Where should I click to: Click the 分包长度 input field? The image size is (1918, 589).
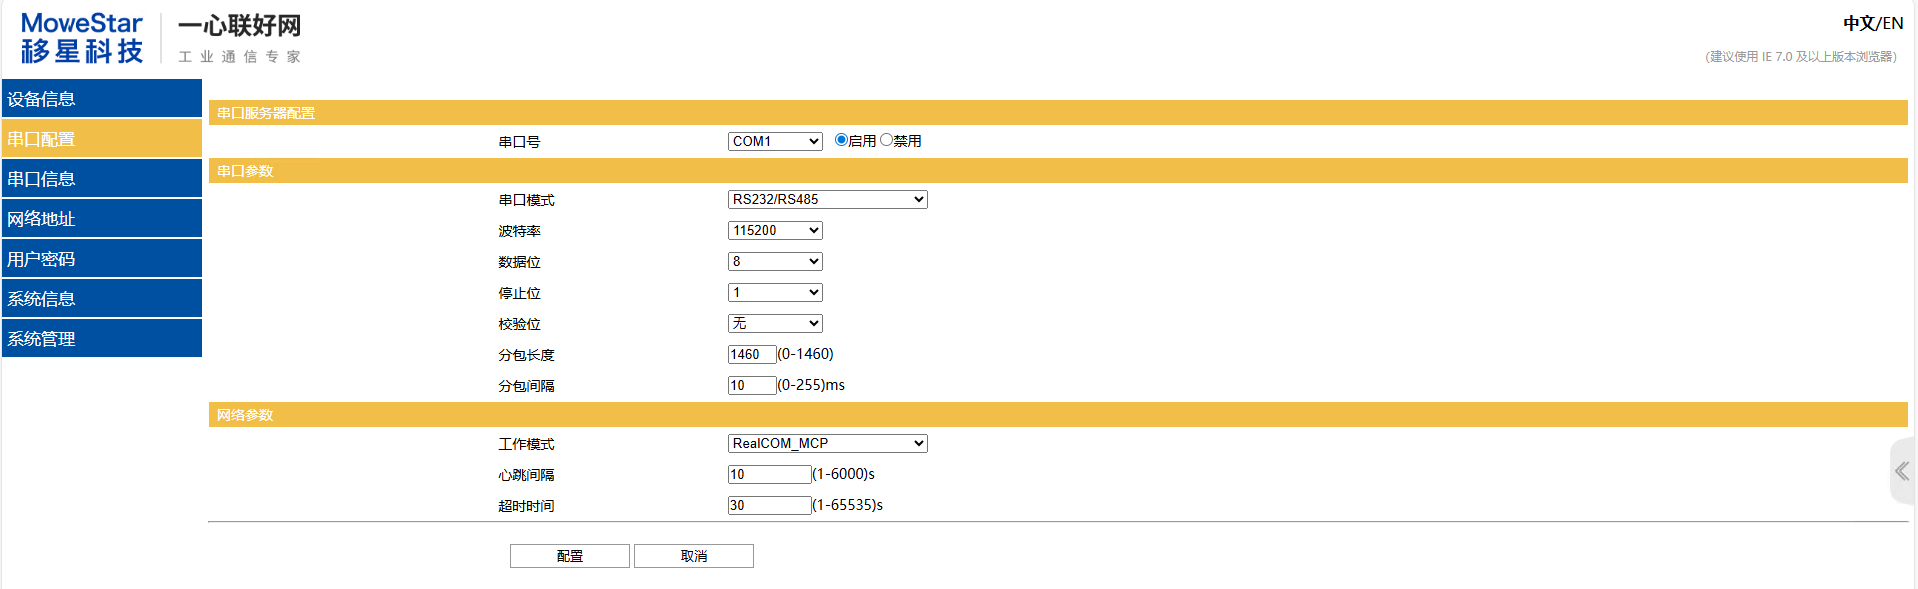pyautogui.click(x=752, y=354)
